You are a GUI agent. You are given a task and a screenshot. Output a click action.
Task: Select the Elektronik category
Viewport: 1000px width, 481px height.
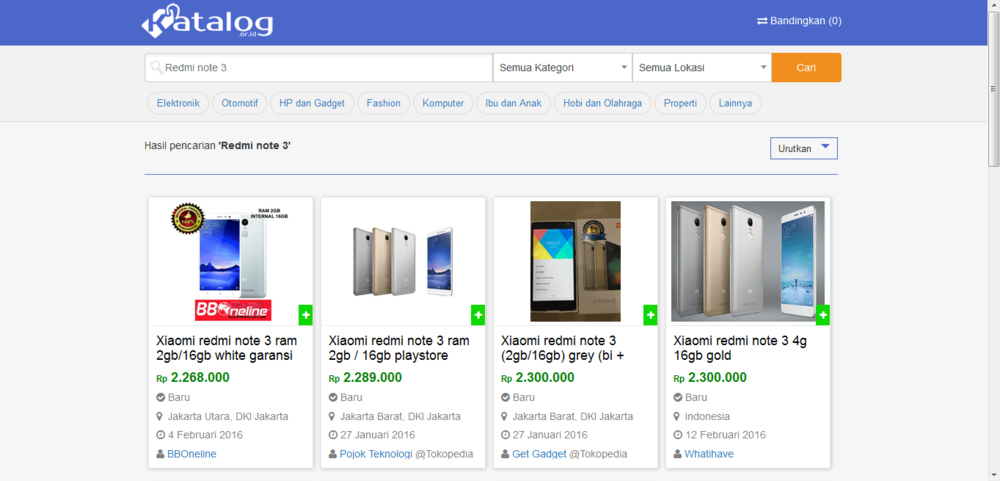178,103
